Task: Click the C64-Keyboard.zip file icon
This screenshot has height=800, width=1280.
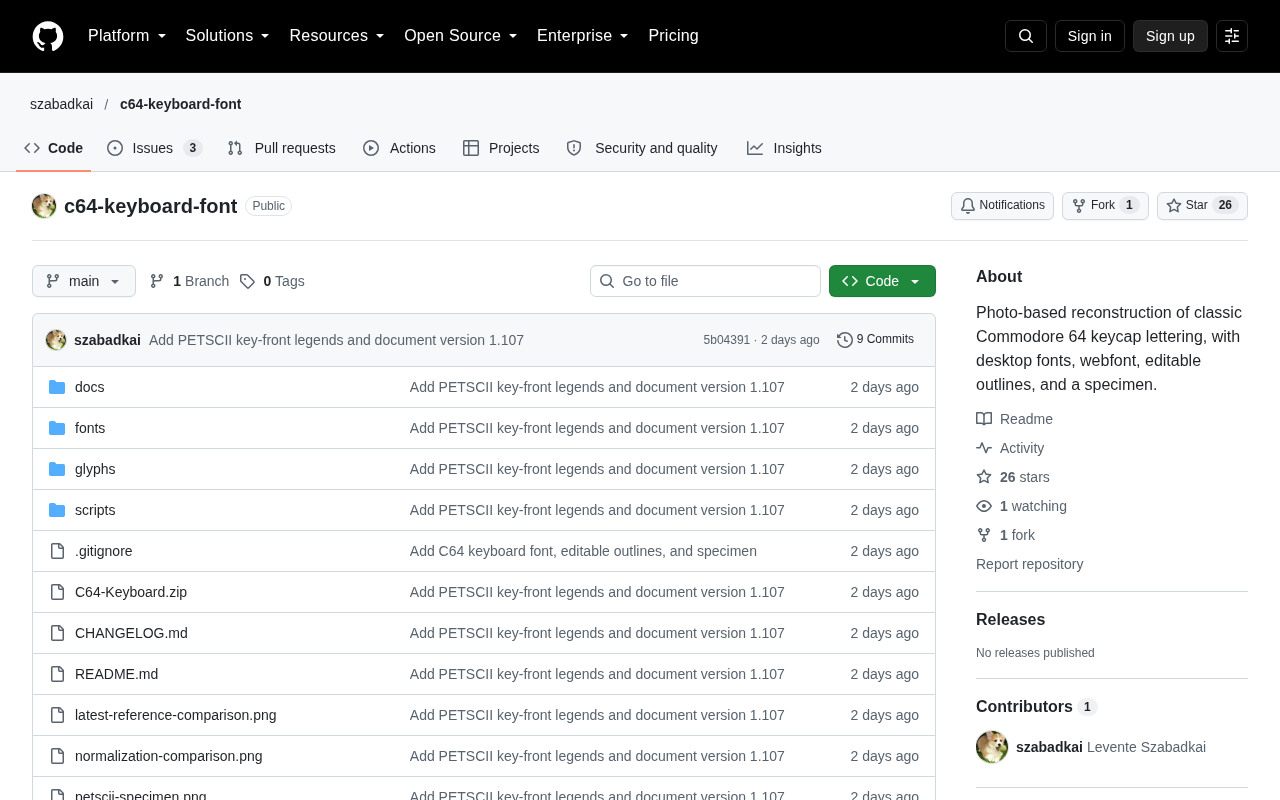Action: click(x=57, y=592)
